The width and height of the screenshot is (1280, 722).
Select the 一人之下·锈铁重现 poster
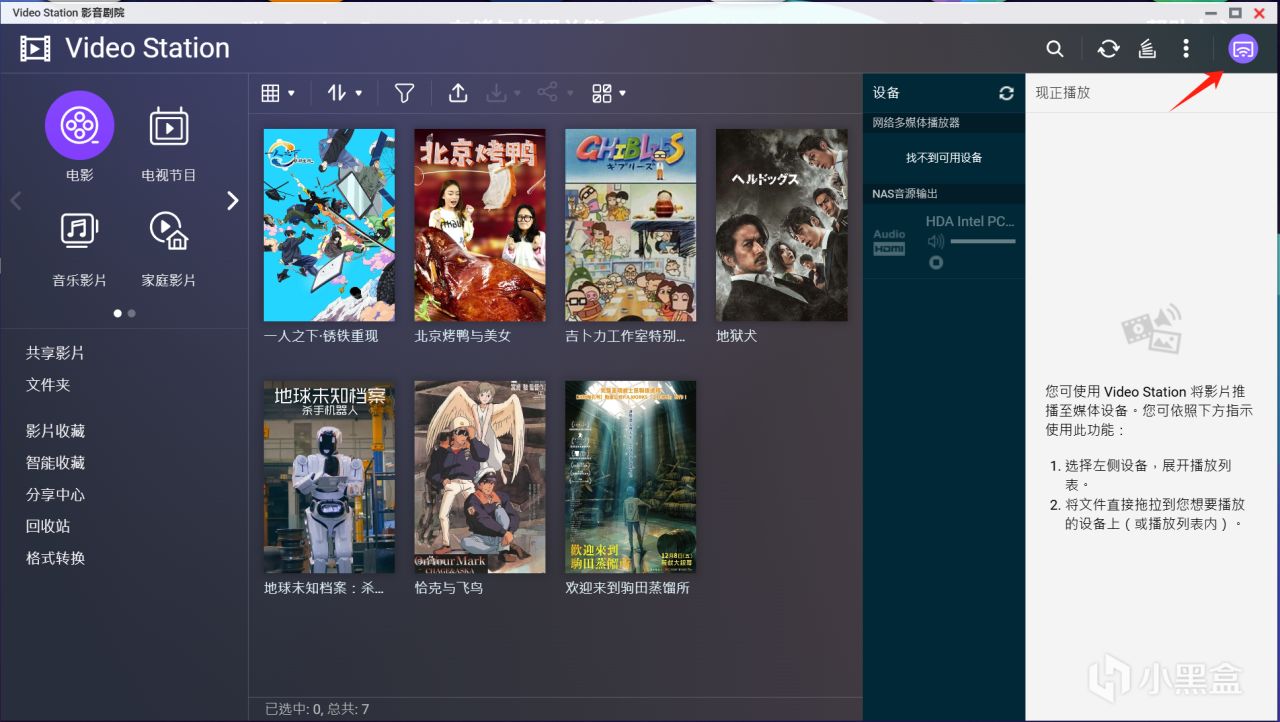[x=329, y=225]
